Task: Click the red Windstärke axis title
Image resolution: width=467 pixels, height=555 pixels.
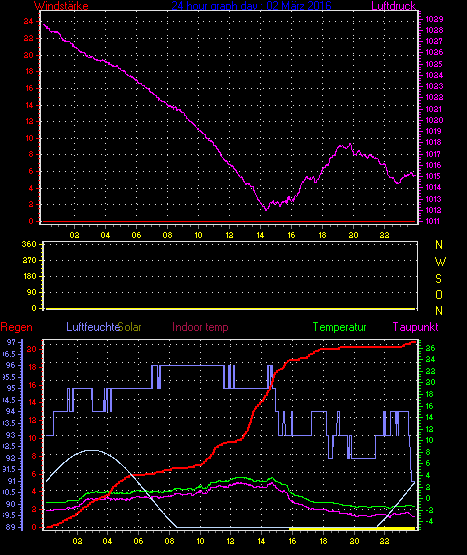Action: (61, 6)
